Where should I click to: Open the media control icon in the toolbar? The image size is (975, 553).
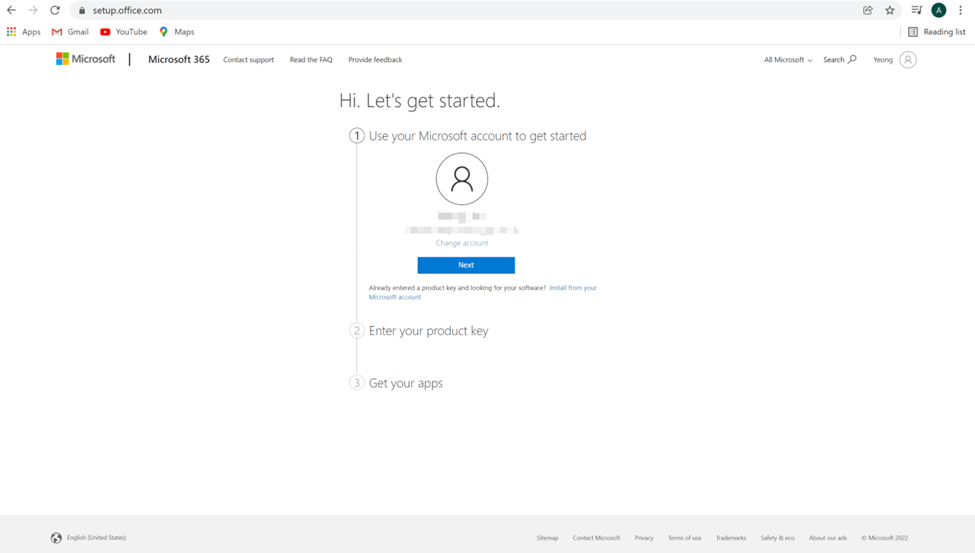pyautogui.click(x=917, y=10)
